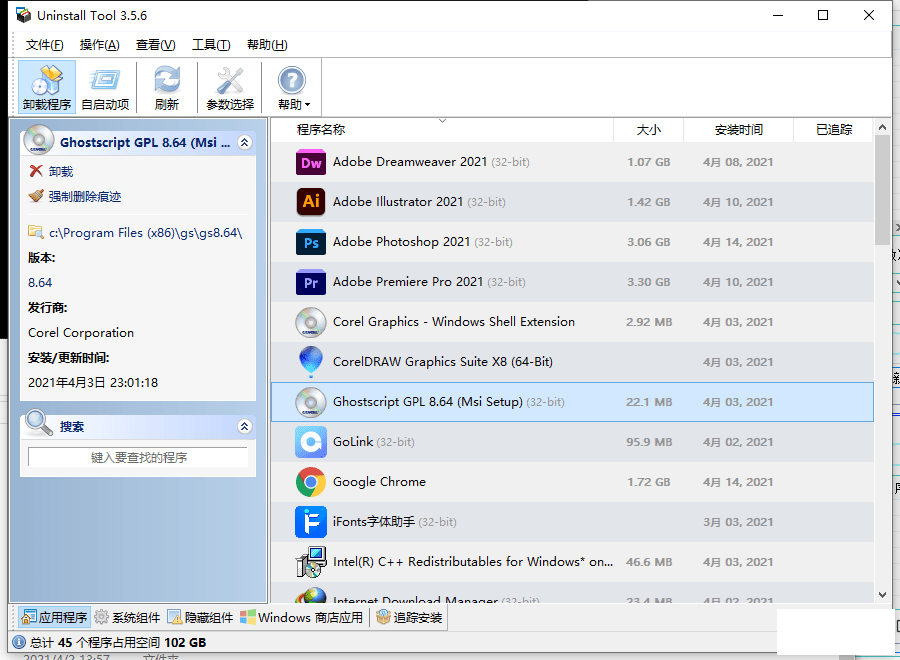Click the search field 键入要查找的程序
This screenshot has height=660, width=900.
point(138,457)
